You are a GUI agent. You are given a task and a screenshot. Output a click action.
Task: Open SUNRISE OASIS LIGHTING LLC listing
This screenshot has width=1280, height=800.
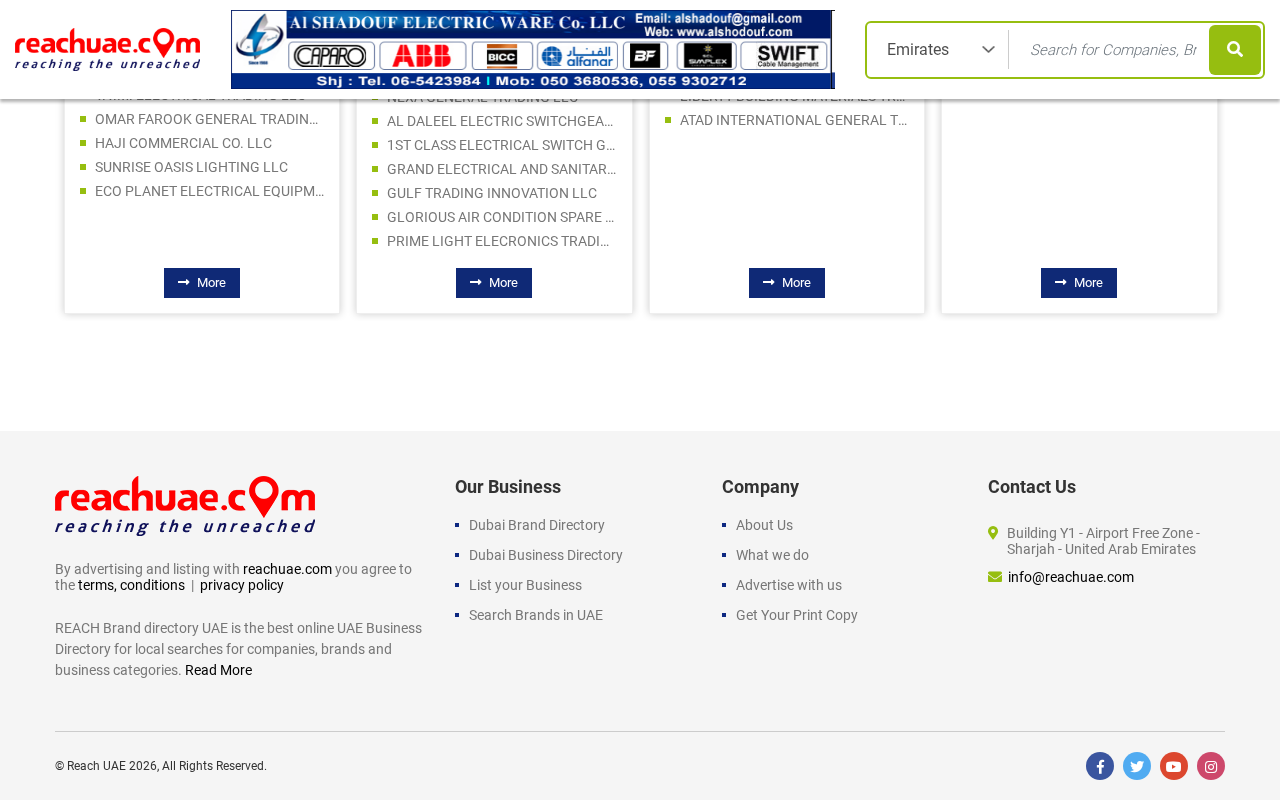191,167
